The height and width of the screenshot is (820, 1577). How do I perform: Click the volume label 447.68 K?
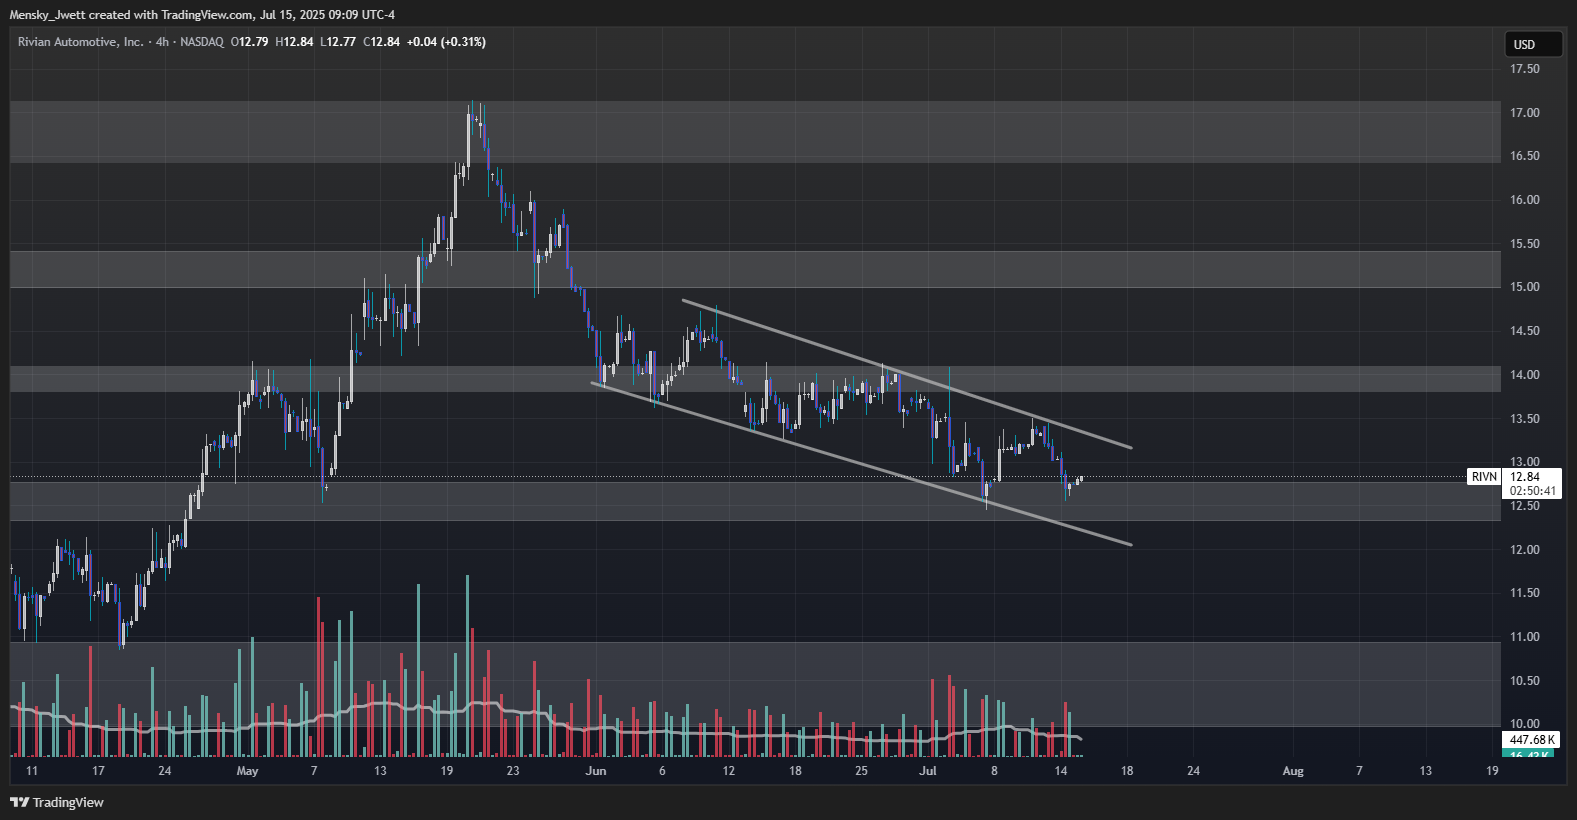click(1531, 740)
